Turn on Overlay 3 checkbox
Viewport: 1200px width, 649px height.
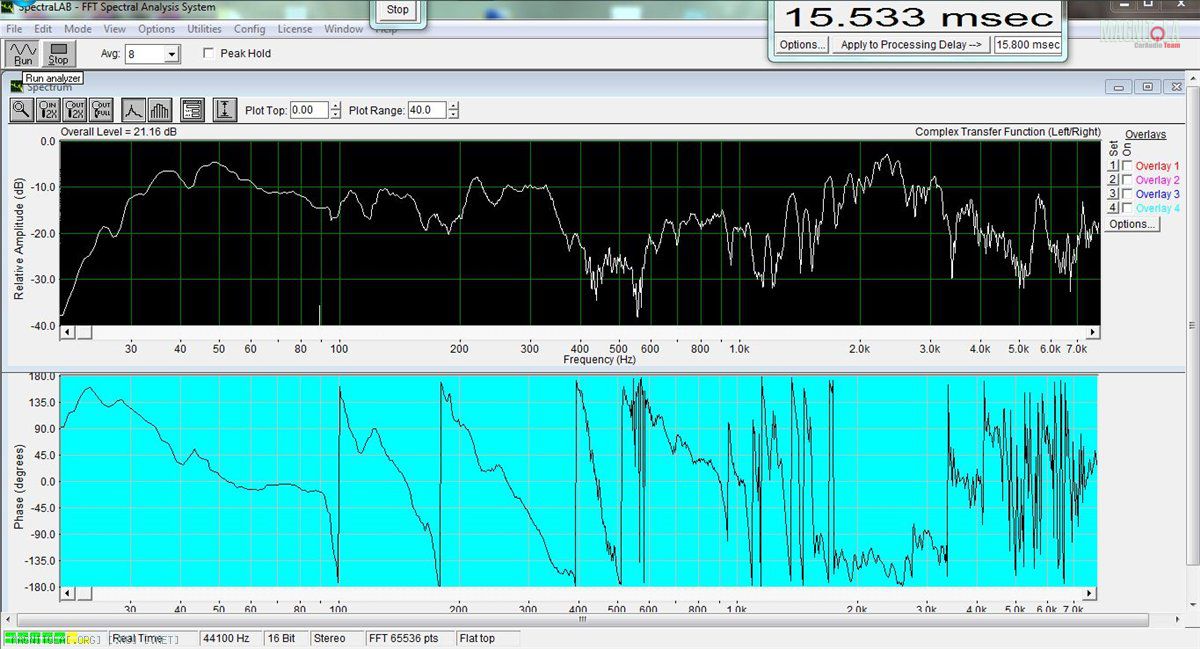[x=1128, y=194]
